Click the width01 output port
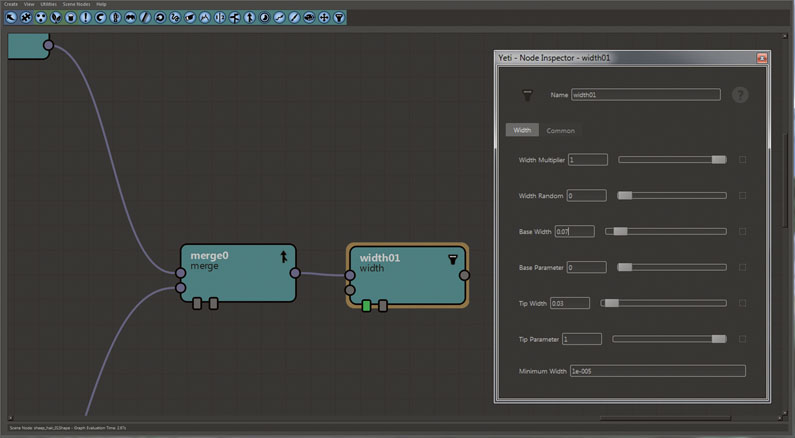This screenshot has width=795, height=438. pyautogui.click(x=464, y=275)
